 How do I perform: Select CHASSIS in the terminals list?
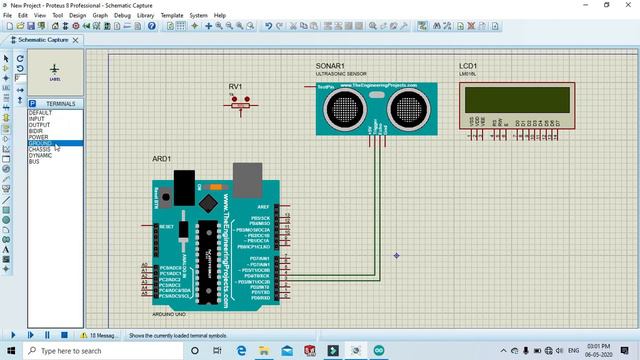coord(55,149)
